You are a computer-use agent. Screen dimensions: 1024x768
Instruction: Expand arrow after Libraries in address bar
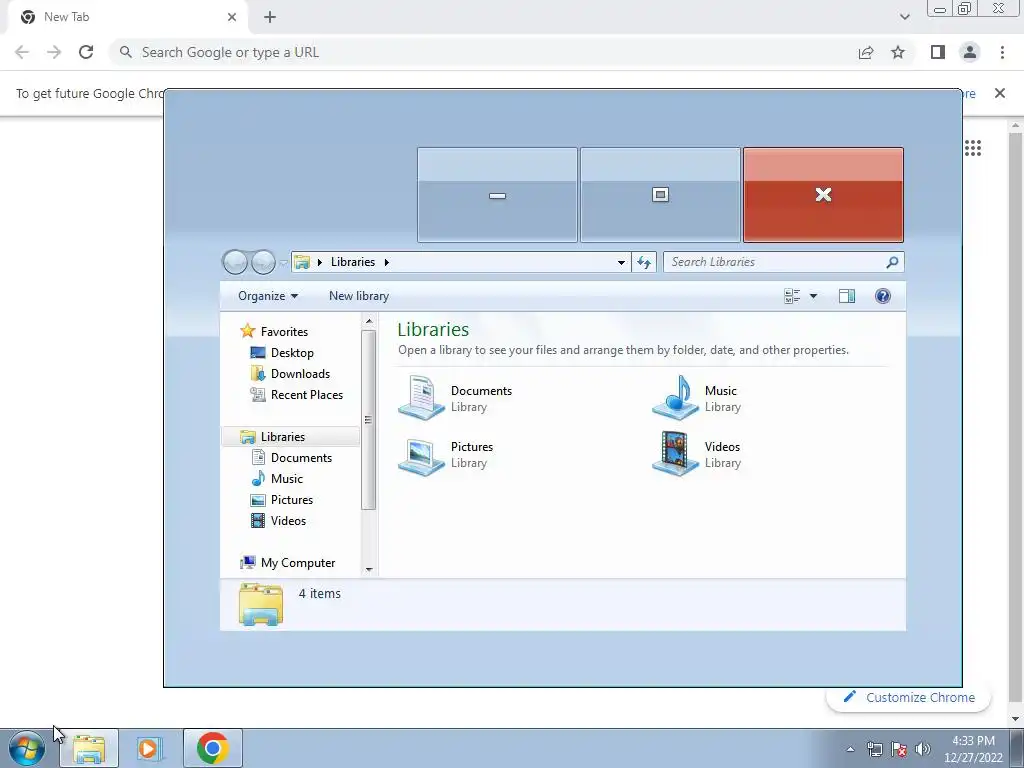pyautogui.click(x=387, y=262)
